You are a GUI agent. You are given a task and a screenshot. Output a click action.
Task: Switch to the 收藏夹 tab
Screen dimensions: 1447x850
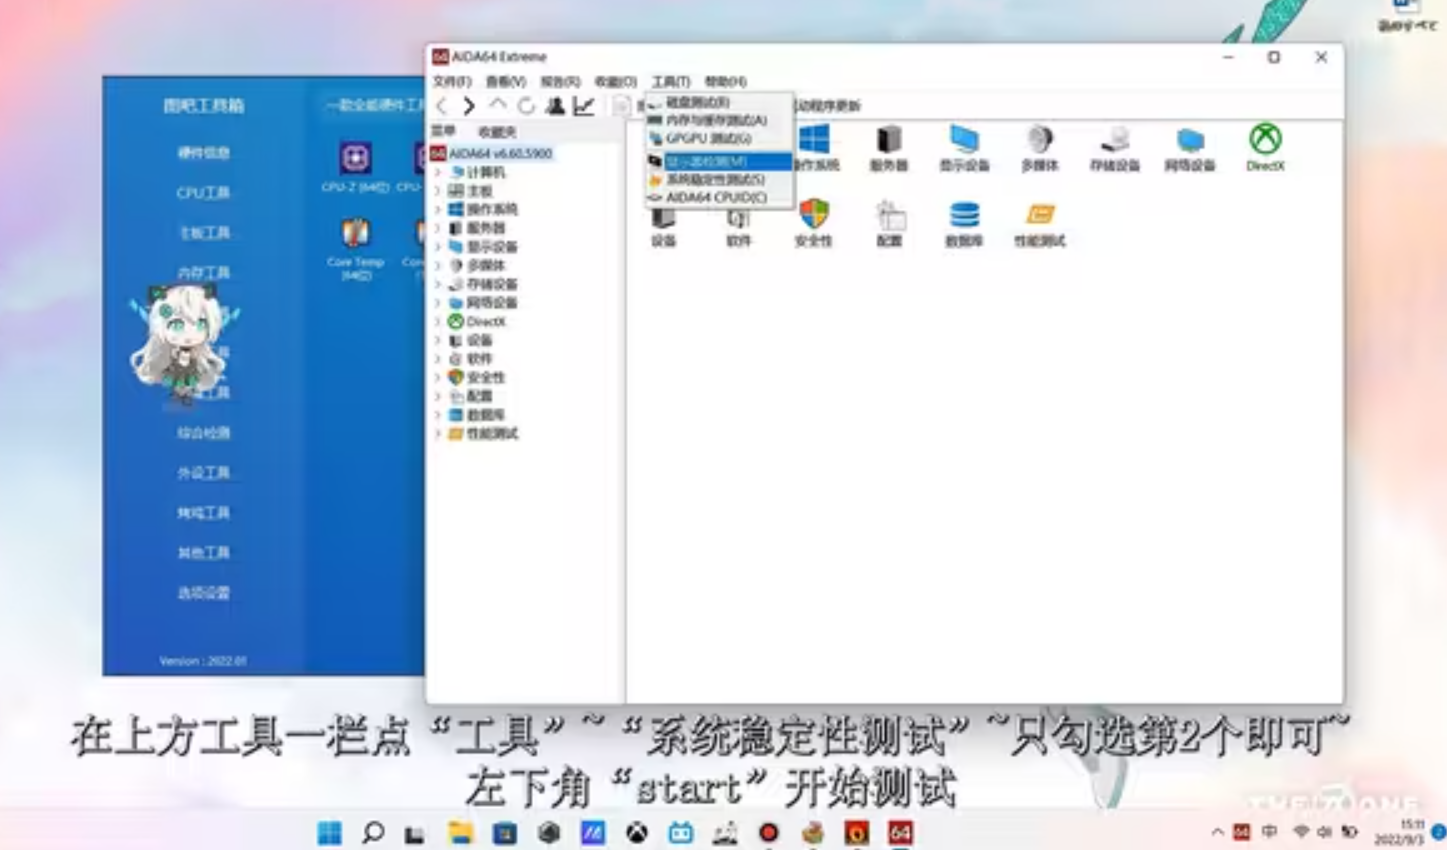[496, 132]
